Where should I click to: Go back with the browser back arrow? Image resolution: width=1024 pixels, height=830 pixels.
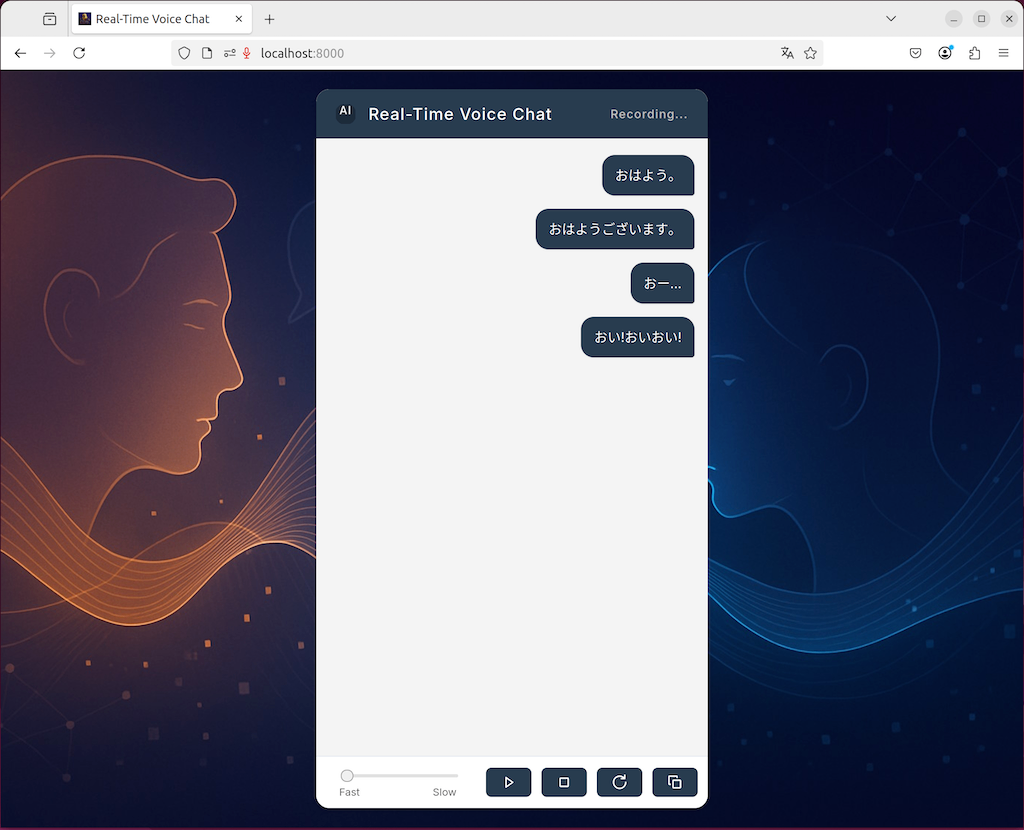pos(20,54)
